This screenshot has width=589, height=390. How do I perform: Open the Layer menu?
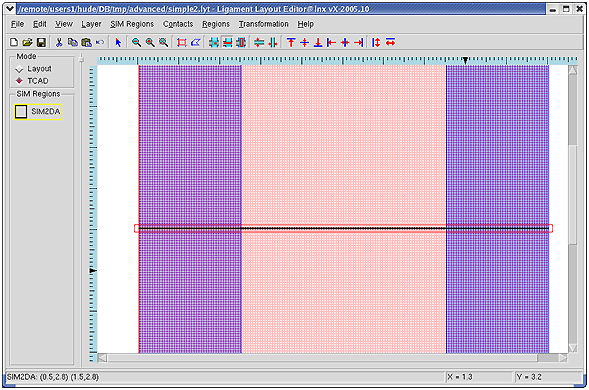[x=91, y=24]
